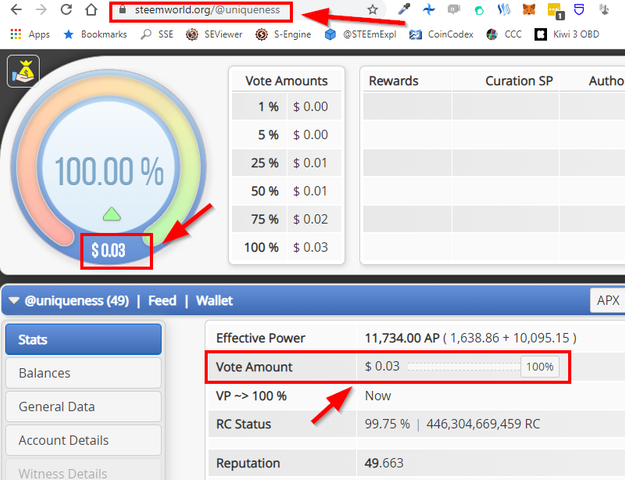Click the dotted vote amount slider track
Viewport: 625px width, 480px height.
click(x=464, y=367)
